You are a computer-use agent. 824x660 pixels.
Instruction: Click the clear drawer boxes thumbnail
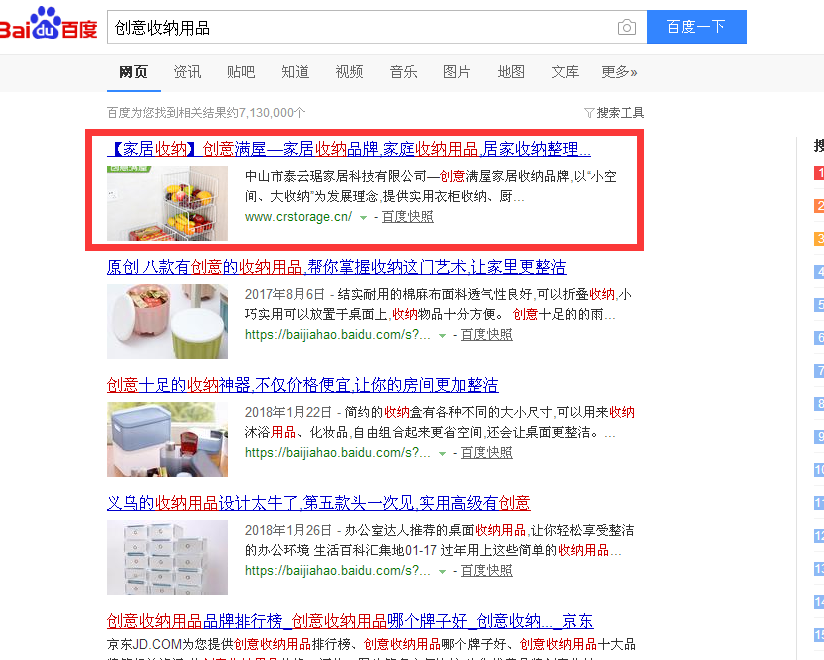(167, 557)
